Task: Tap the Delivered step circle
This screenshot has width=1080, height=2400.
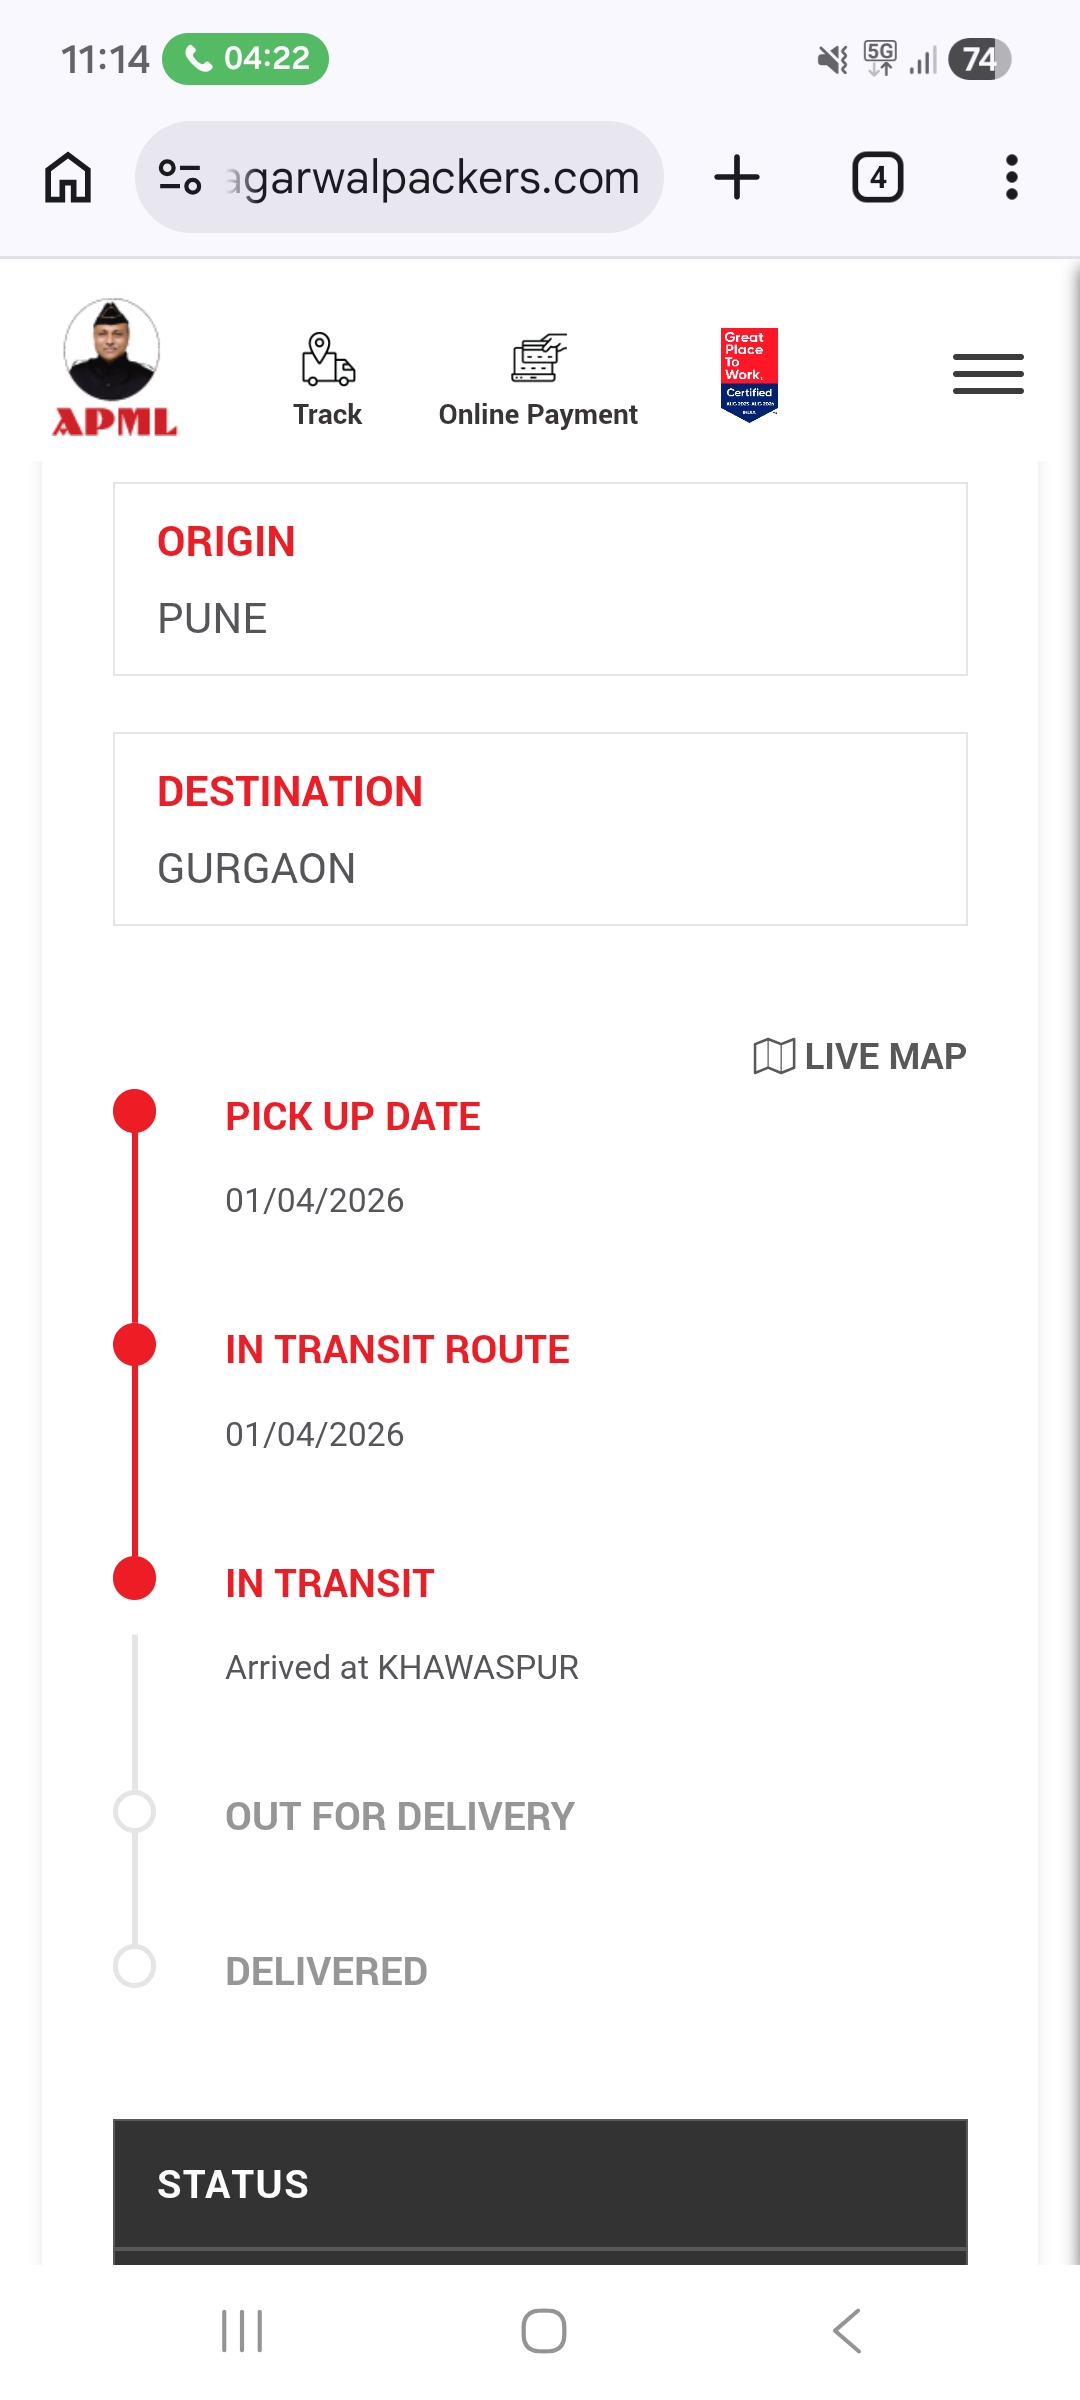Action: pyautogui.click(x=135, y=1966)
